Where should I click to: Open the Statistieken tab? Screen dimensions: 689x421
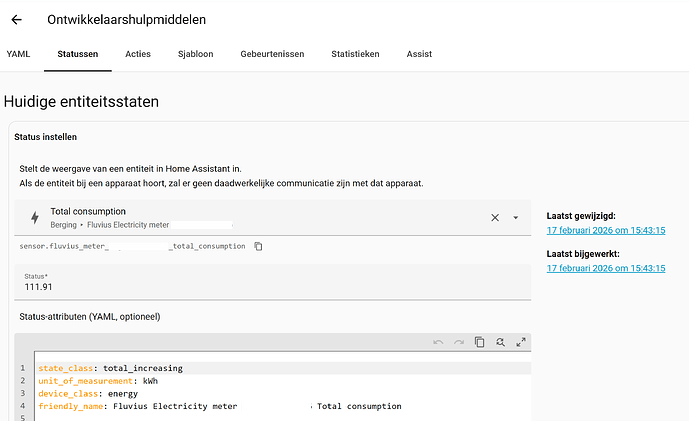click(355, 54)
